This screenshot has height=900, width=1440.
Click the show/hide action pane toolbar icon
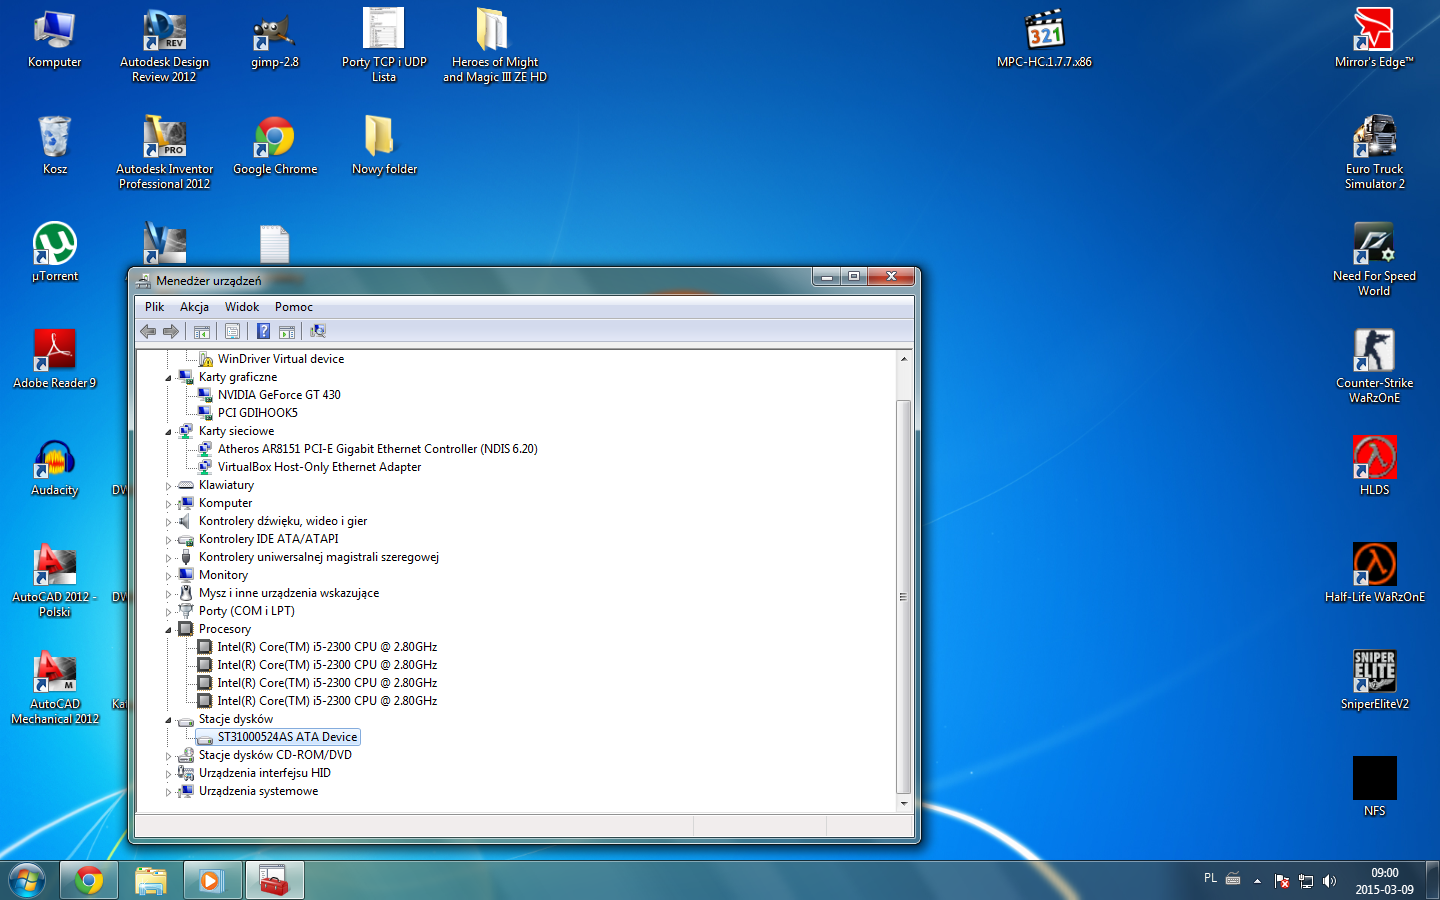(x=287, y=331)
